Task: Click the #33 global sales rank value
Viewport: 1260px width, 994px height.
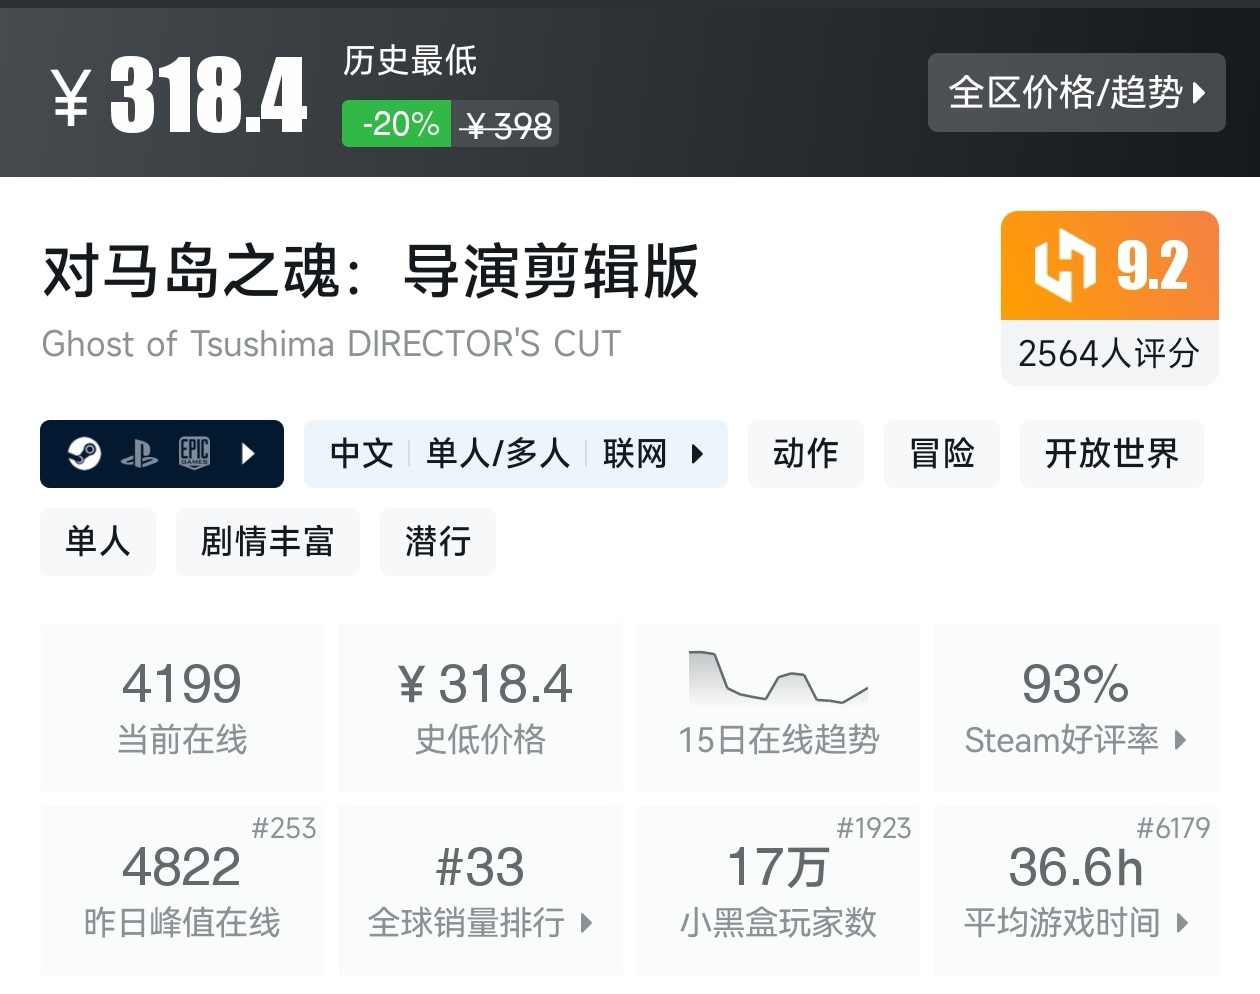Action: (481, 867)
